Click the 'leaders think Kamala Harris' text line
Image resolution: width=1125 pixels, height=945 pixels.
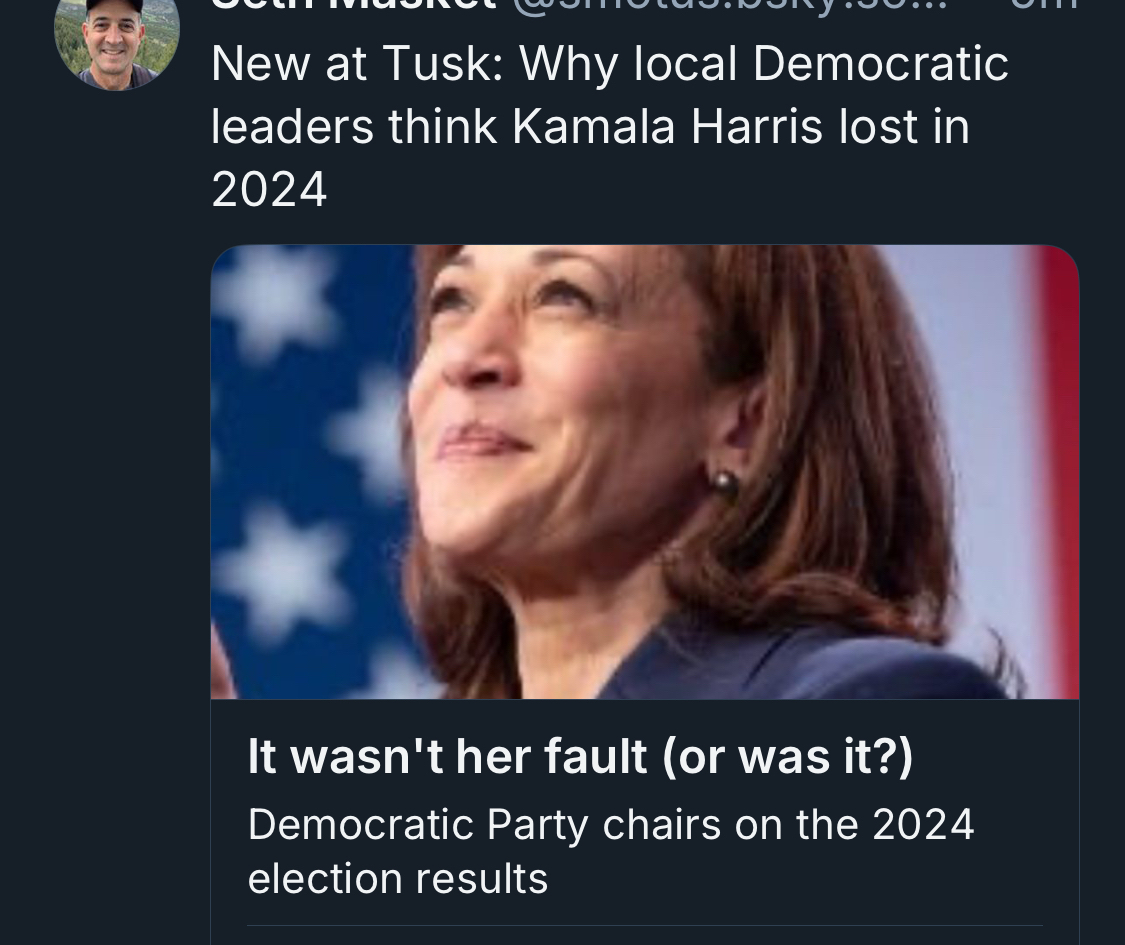coord(590,127)
